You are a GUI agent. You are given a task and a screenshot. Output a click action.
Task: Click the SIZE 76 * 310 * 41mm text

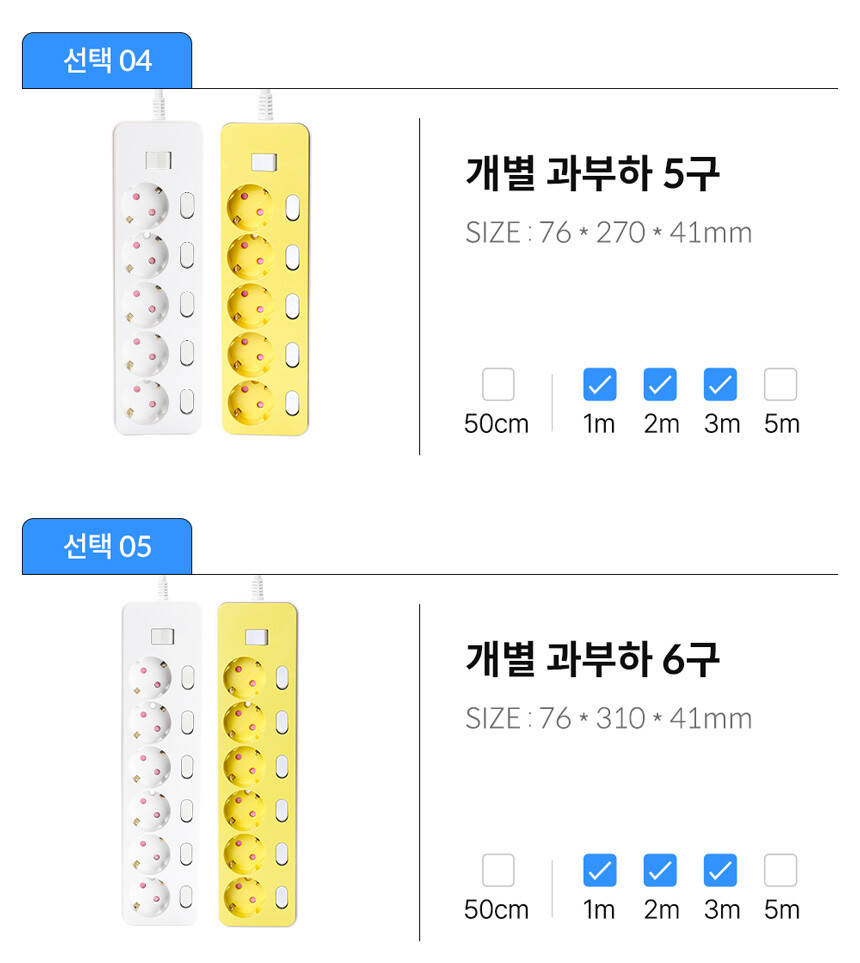(x=608, y=719)
